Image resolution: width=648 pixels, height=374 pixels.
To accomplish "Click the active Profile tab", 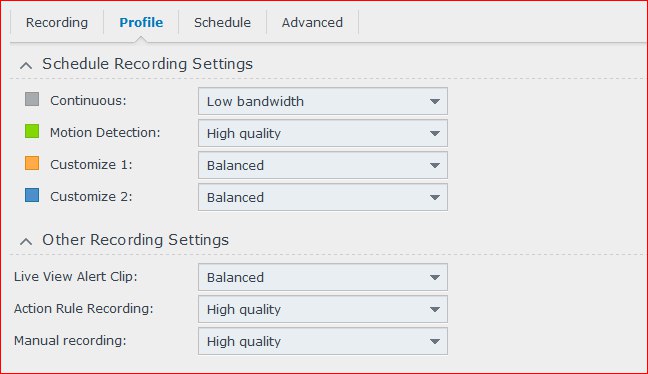I will coord(141,22).
